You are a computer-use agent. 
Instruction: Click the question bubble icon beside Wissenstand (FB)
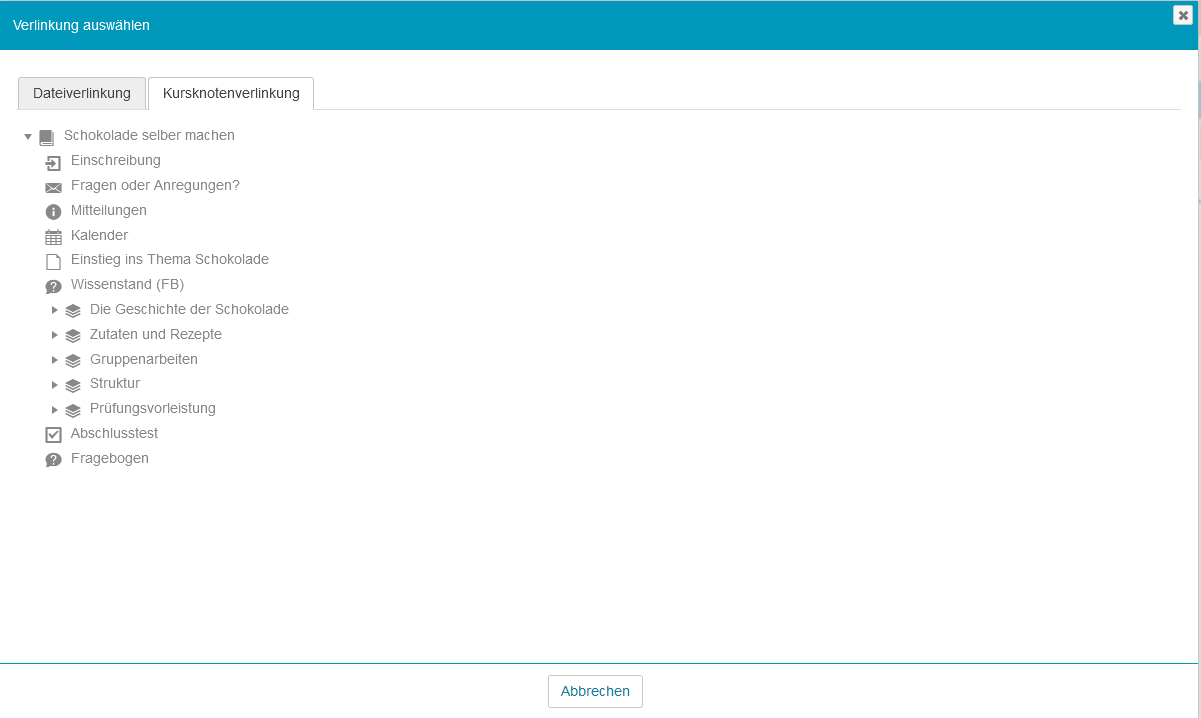tap(53, 286)
